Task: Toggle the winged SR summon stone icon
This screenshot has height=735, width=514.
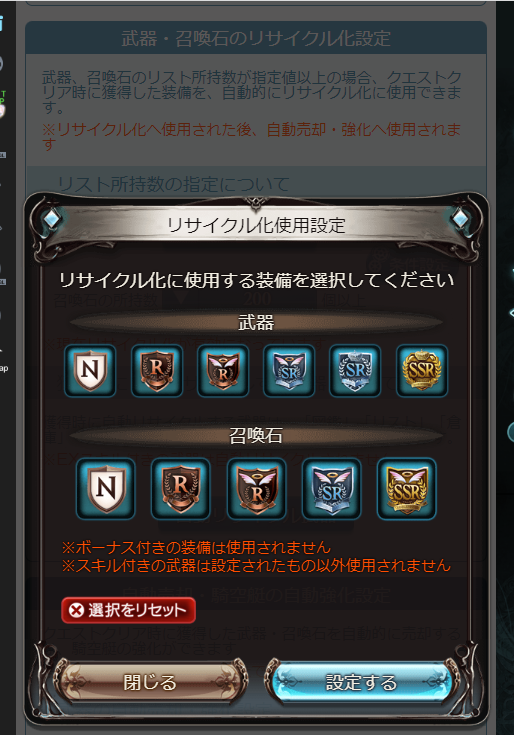Action: pyautogui.click(x=332, y=488)
